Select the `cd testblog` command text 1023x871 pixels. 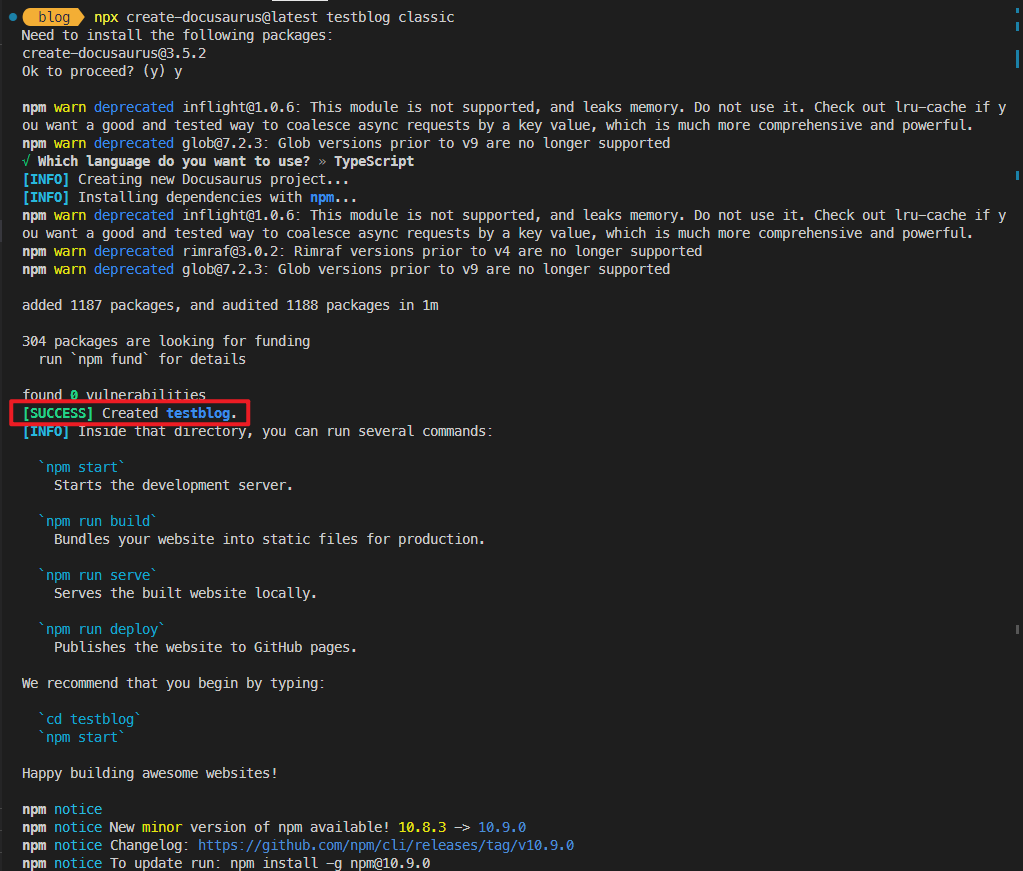[89, 718]
